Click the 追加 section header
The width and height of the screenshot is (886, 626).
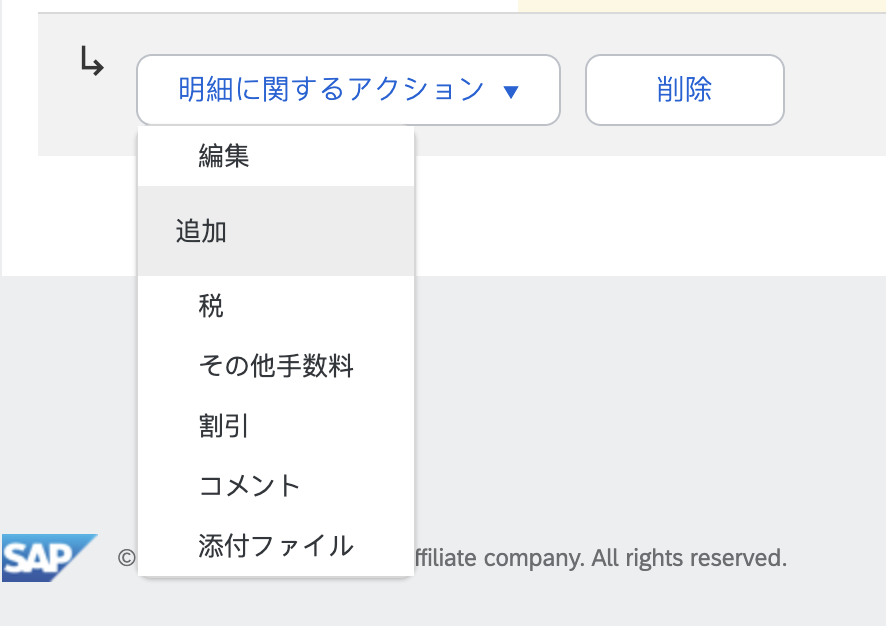tap(201, 231)
